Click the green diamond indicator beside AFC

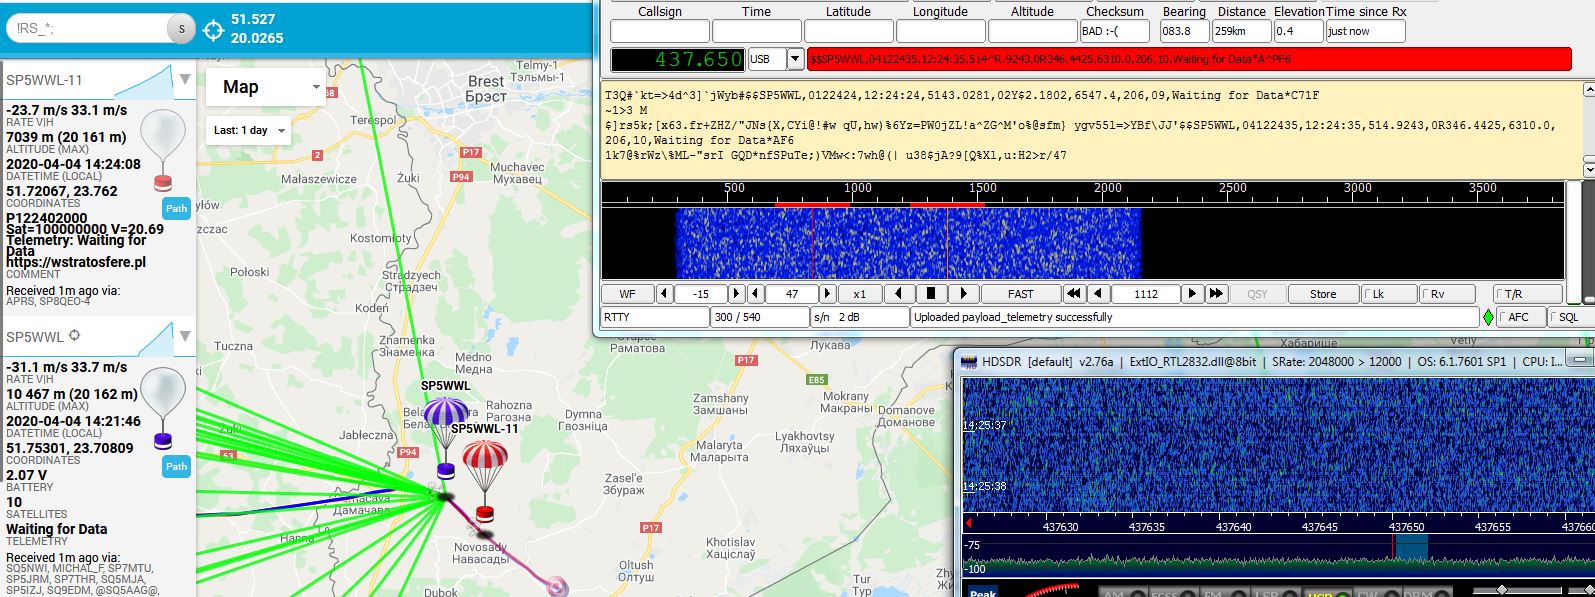[1488, 317]
